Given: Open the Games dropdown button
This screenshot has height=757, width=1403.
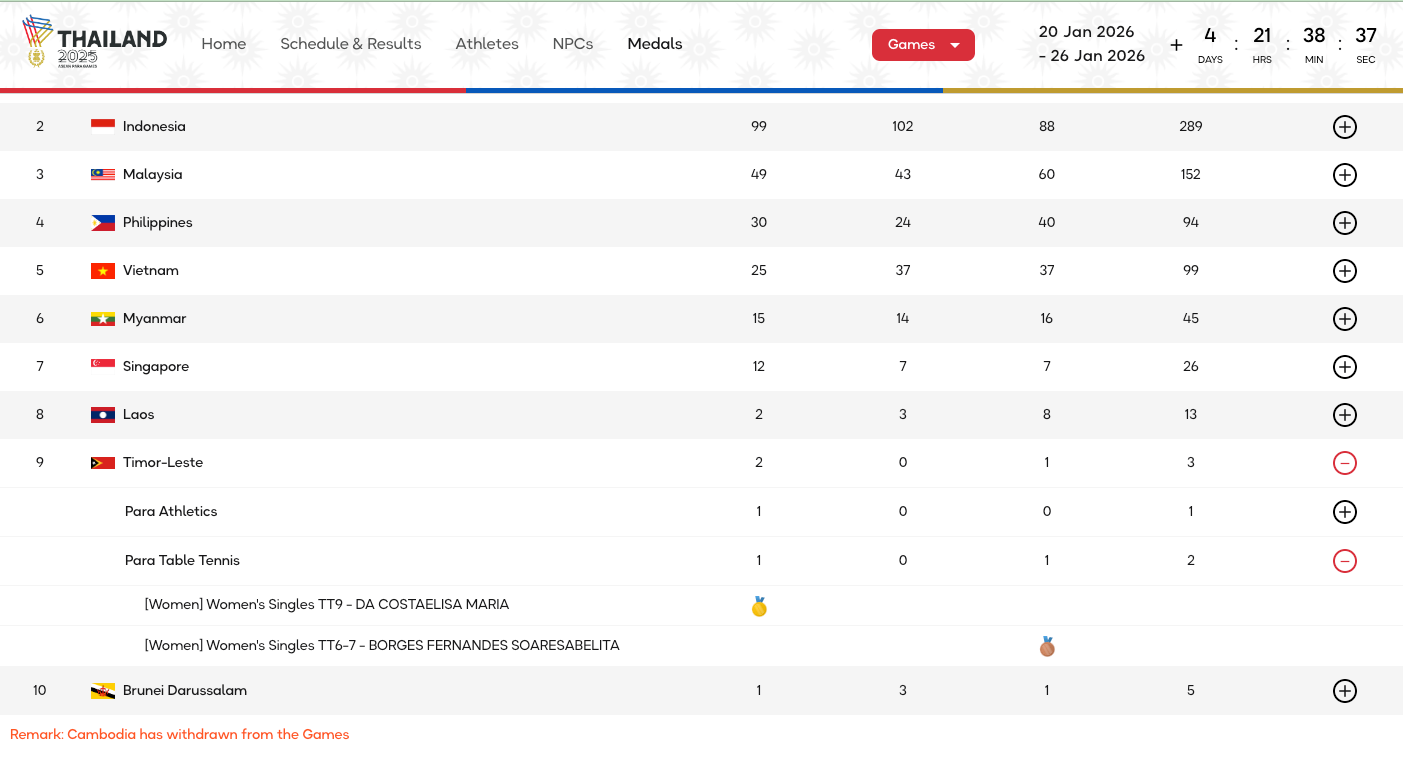Looking at the screenshot, I should (923, 45).
